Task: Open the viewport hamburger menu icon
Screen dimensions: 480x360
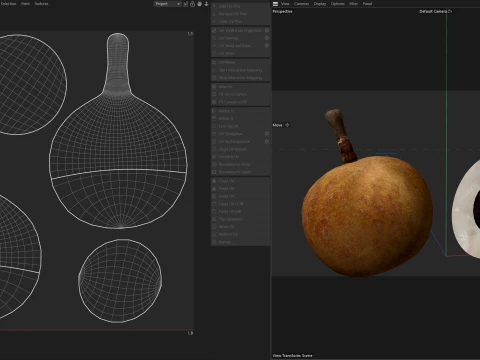Action: click(x=275, y=4)
